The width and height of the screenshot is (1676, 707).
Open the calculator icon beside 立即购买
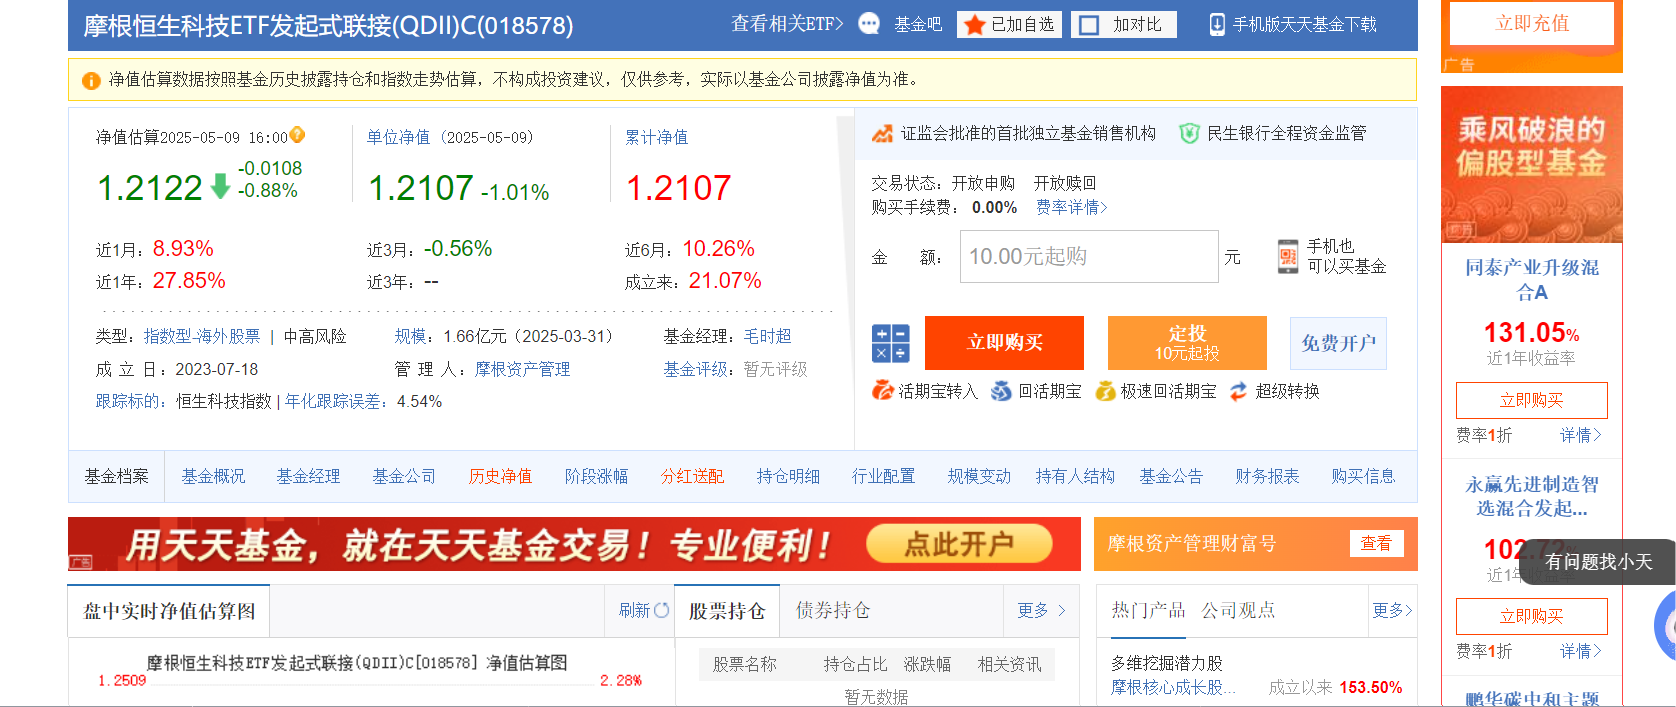(x=890, y=343)
